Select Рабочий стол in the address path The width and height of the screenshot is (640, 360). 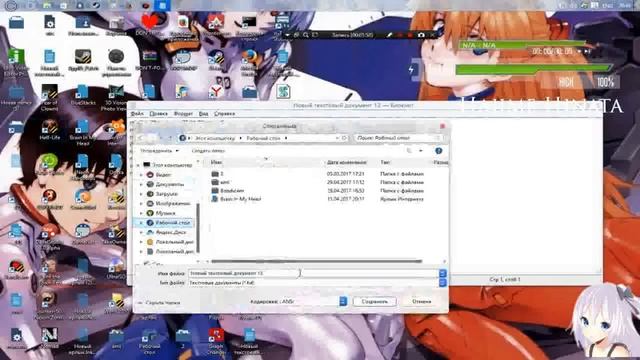[x=263, y=138]
